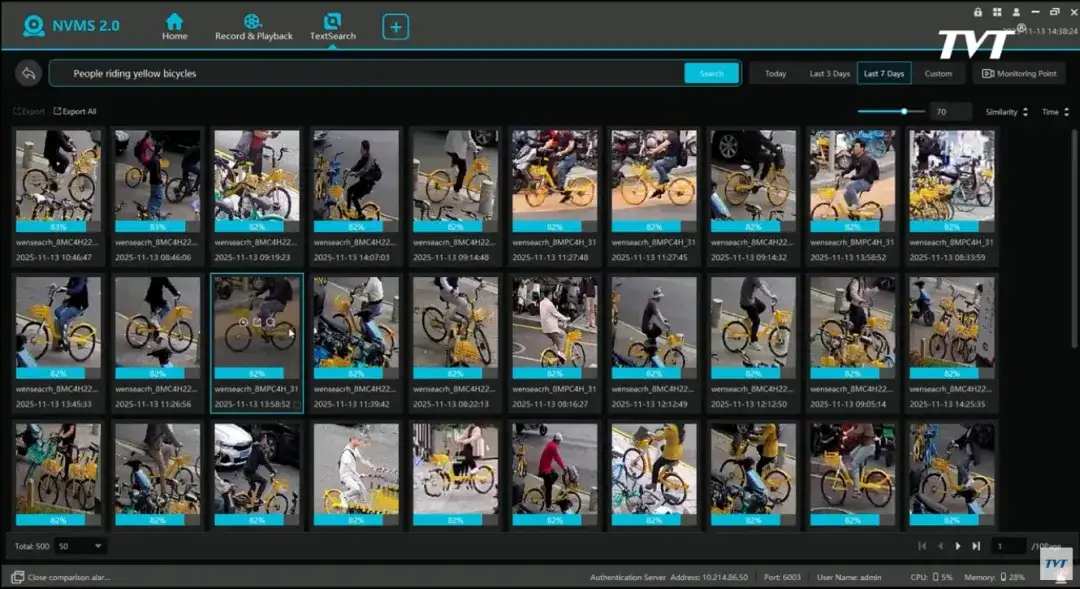Open Record & Playback
1080x589 pixels.
253,26
